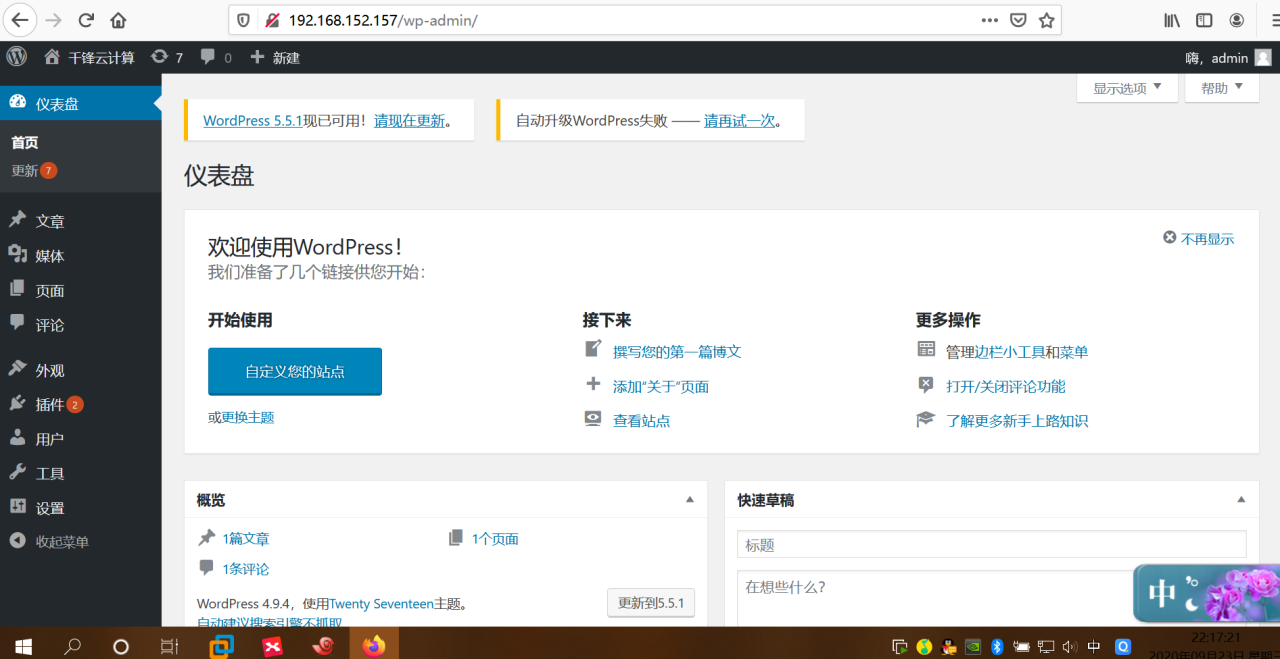The image size is (1280, 659).
Task: Click the 更新到5.5.1 button
Action: (x=651, y=603)
